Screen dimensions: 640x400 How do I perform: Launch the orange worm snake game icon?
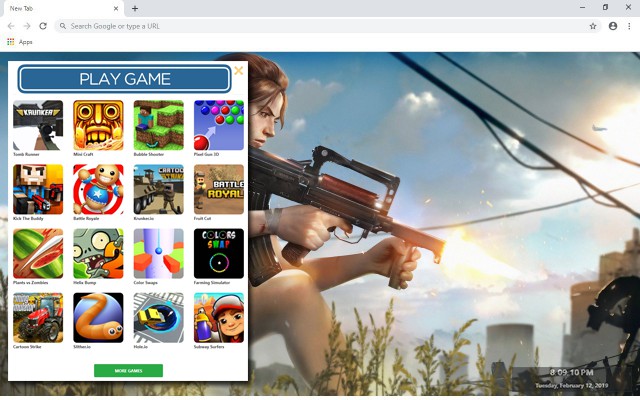(x=98, y=318)
